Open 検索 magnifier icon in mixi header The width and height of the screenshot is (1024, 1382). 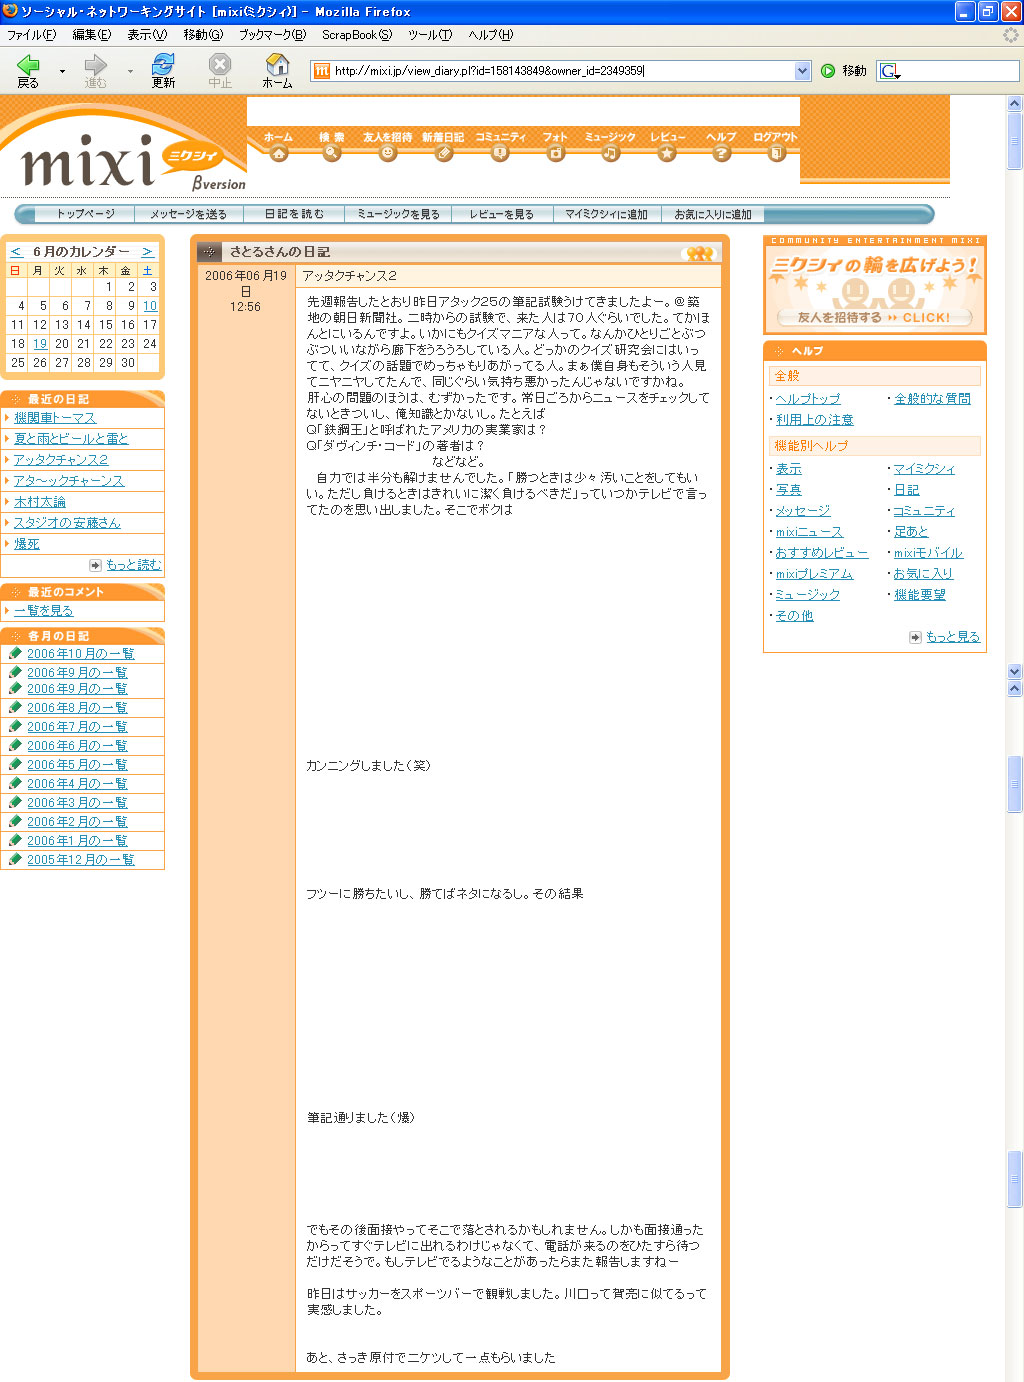point(332,153)
